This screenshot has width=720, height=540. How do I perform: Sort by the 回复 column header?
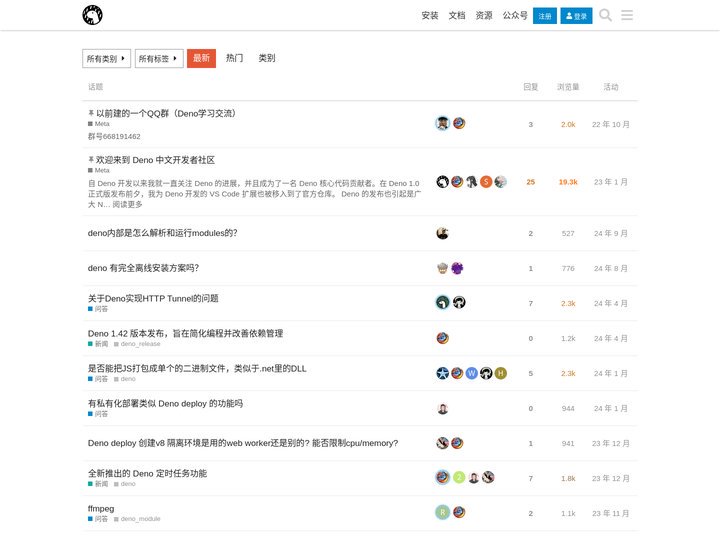click(x=531, y=87)
